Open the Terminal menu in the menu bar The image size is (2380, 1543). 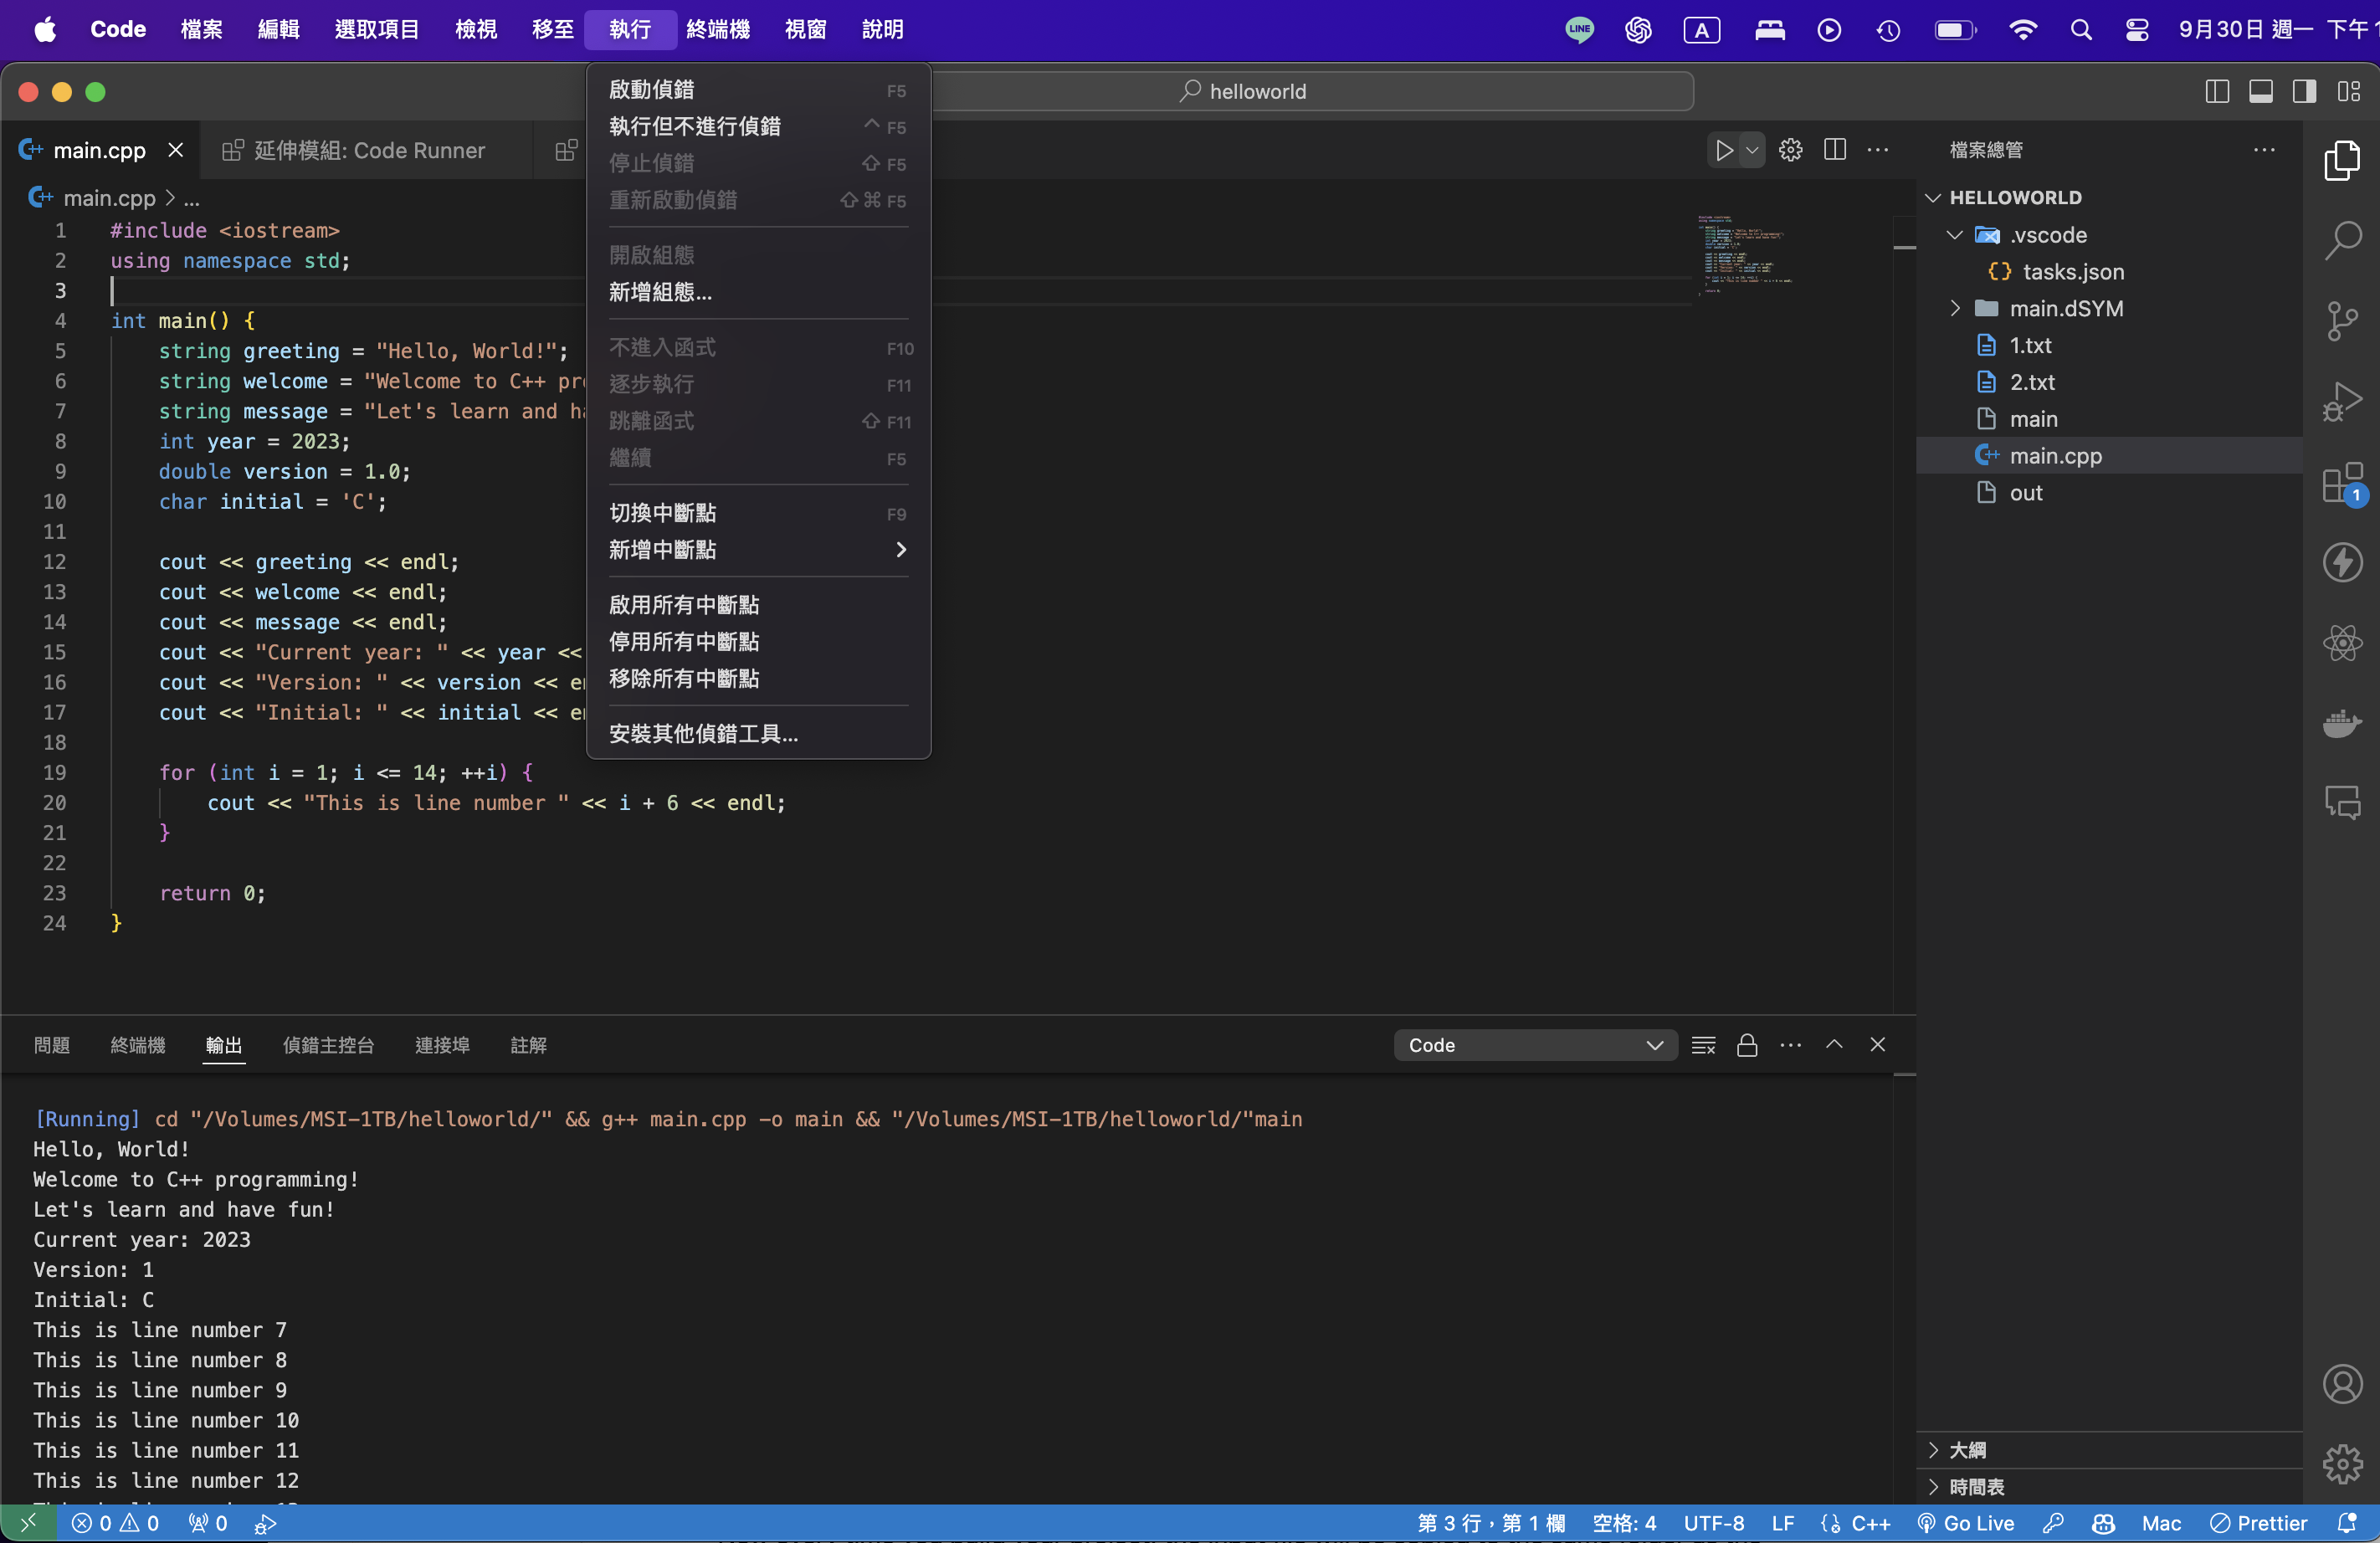point(718,30)
